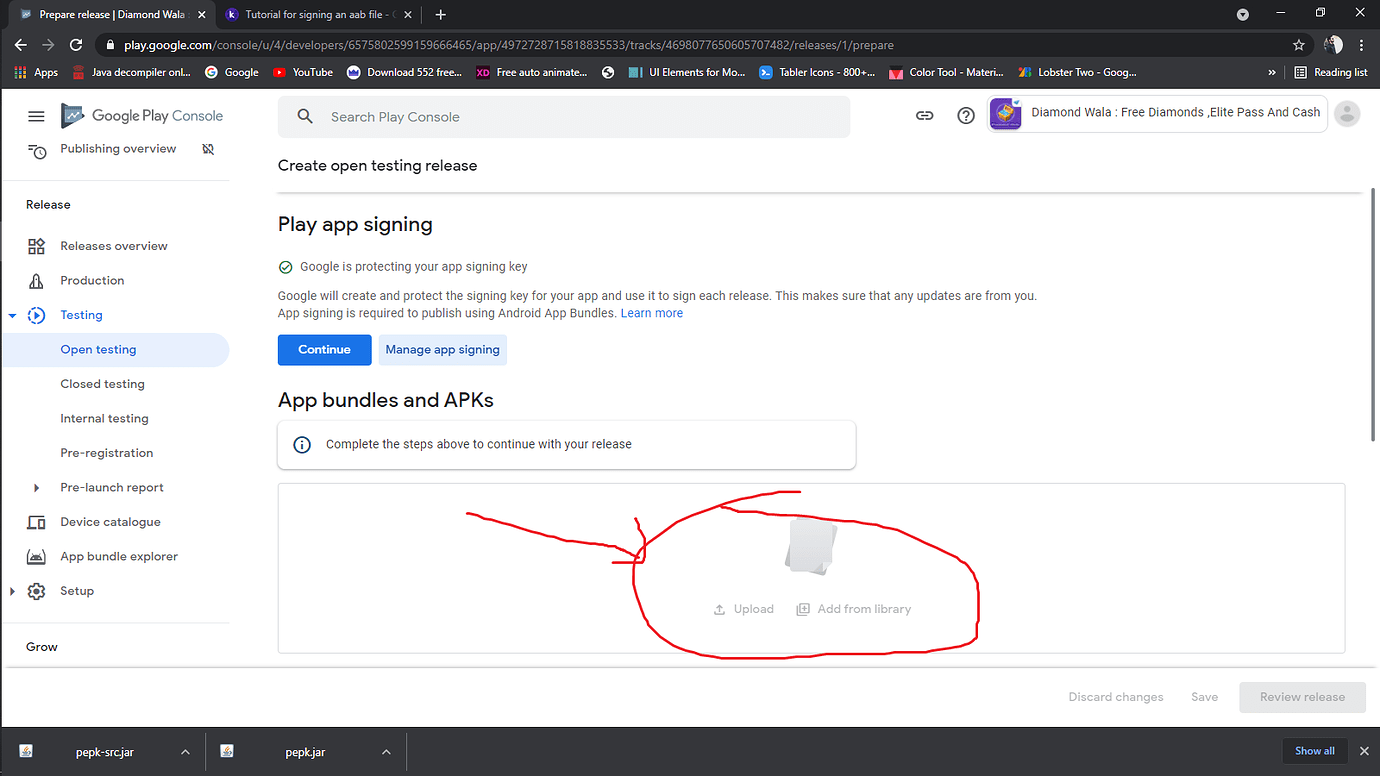
Task: Click the Search Play Console field
Action: click(564, 117)
